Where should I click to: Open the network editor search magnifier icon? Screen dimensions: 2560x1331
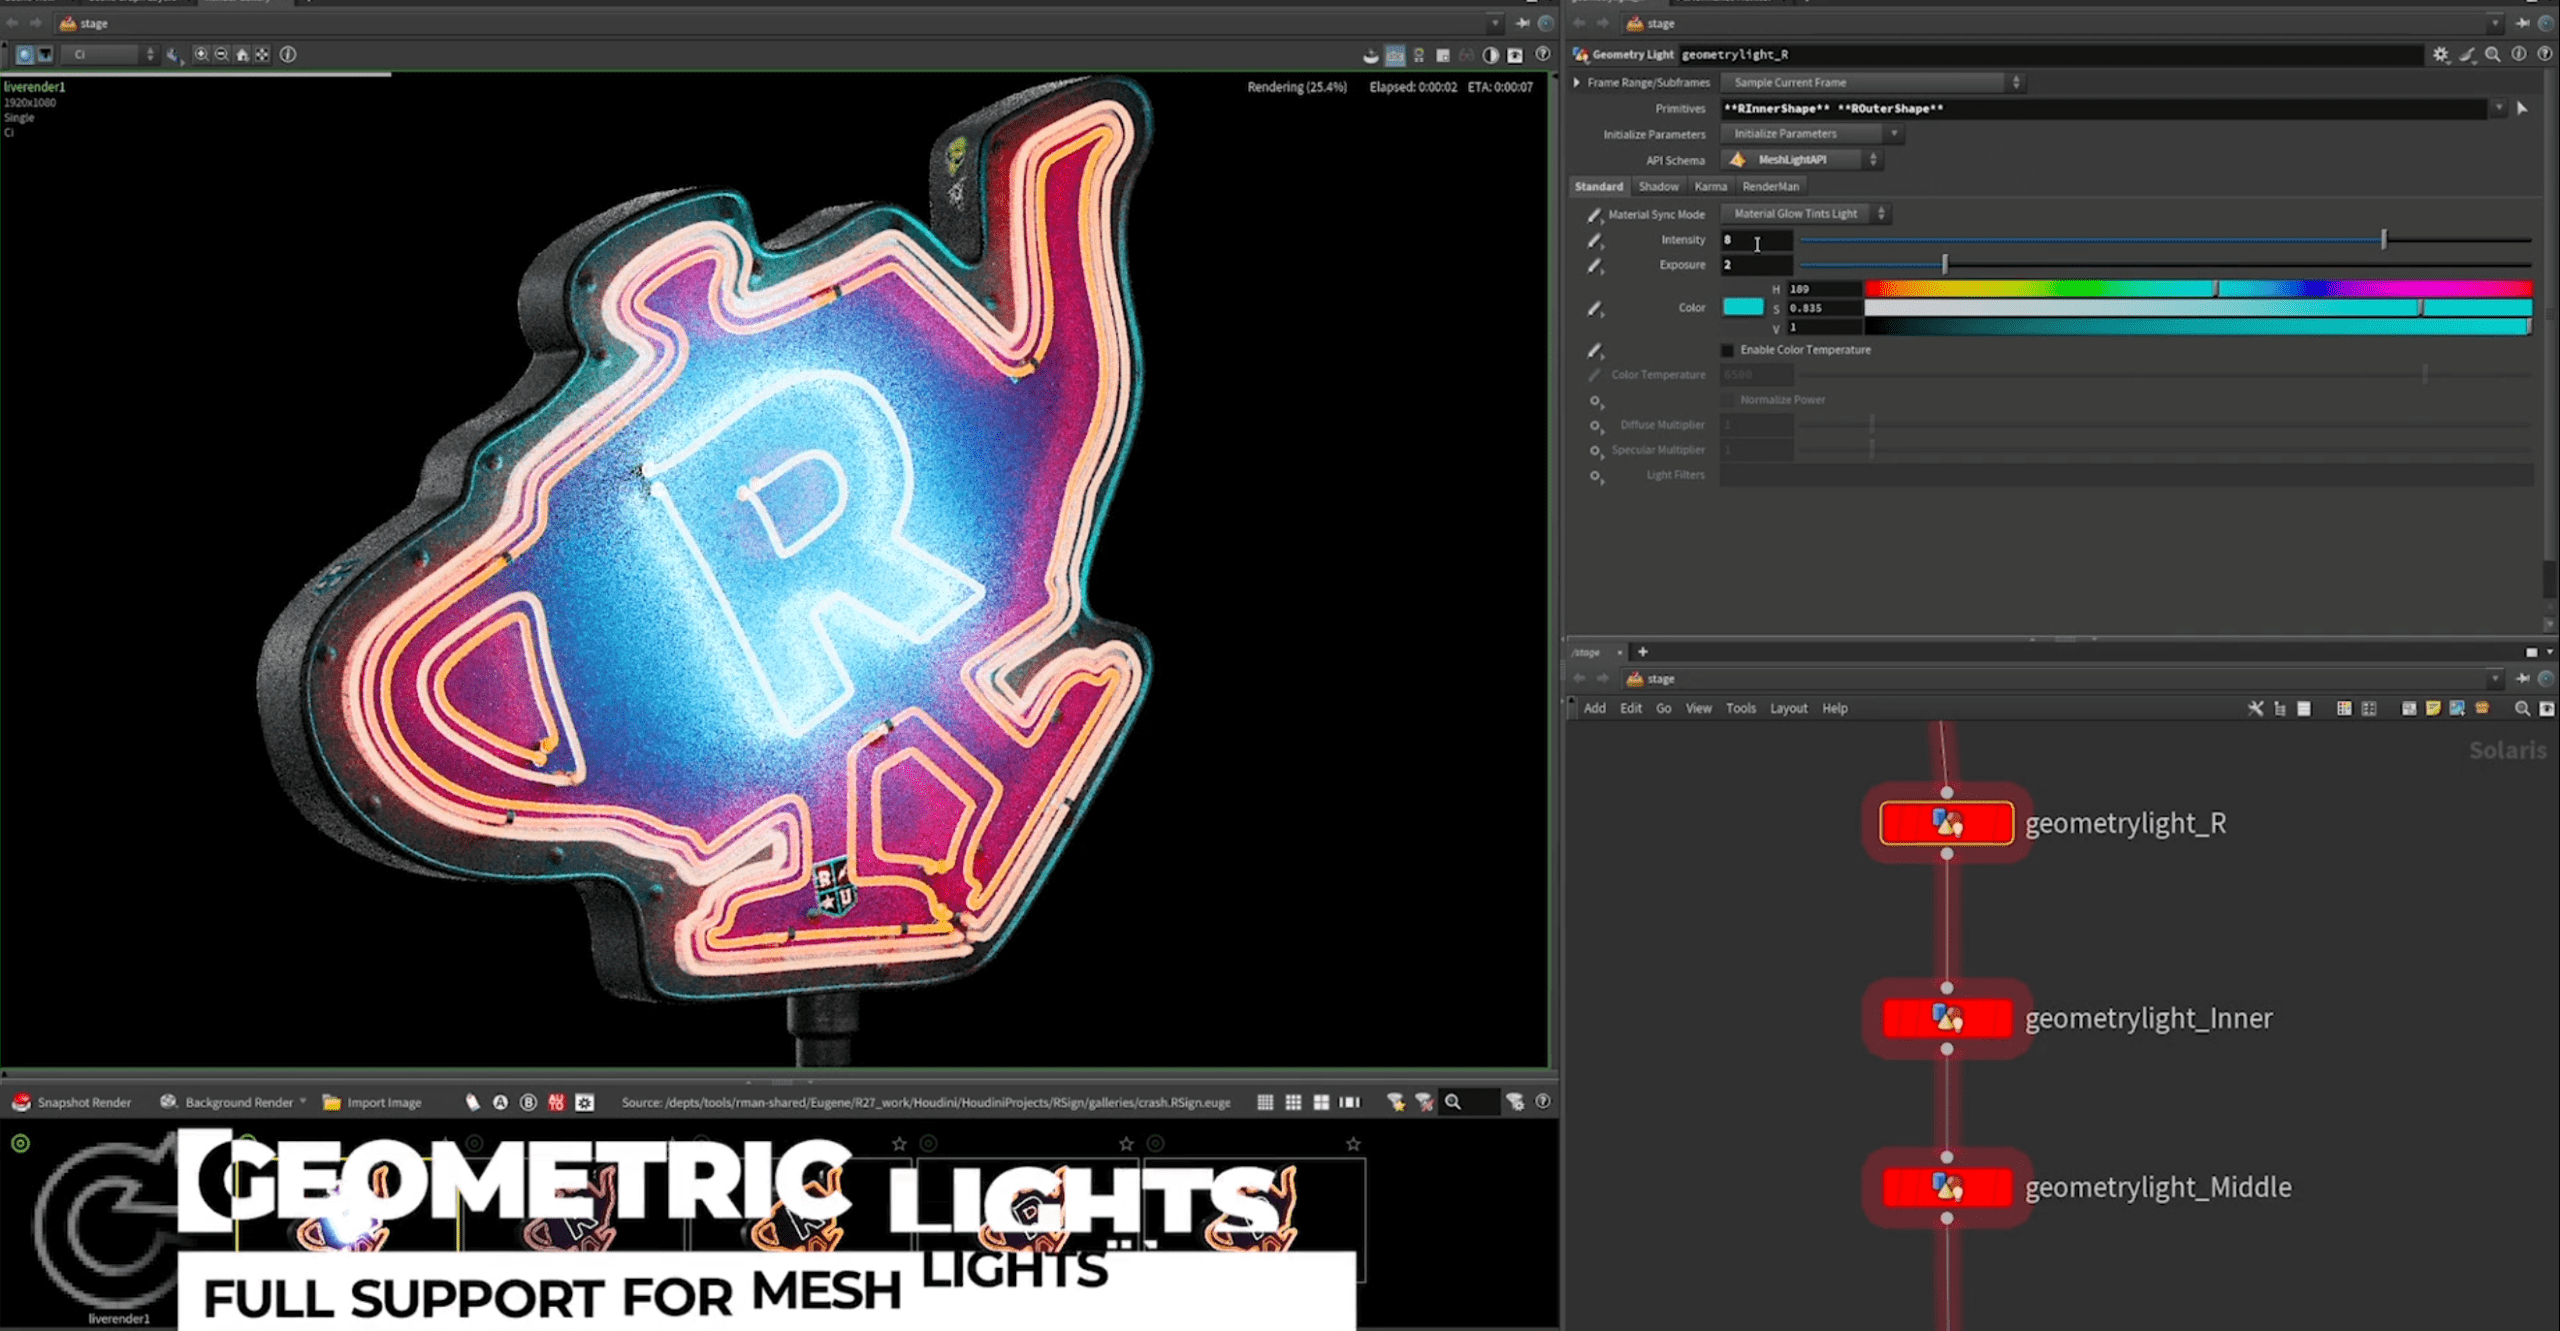coord(2524,708)
